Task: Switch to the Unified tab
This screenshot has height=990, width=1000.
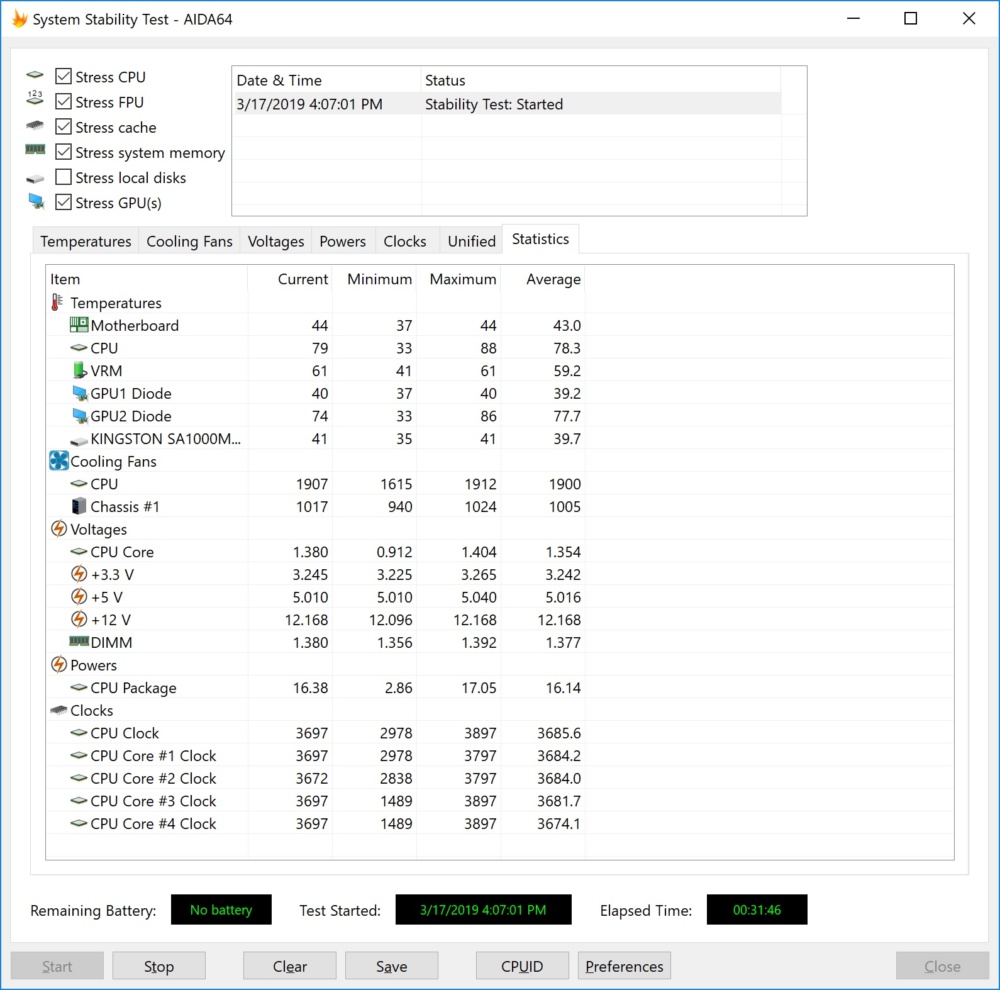Action: pyautogui.click(x=471, y=241)
